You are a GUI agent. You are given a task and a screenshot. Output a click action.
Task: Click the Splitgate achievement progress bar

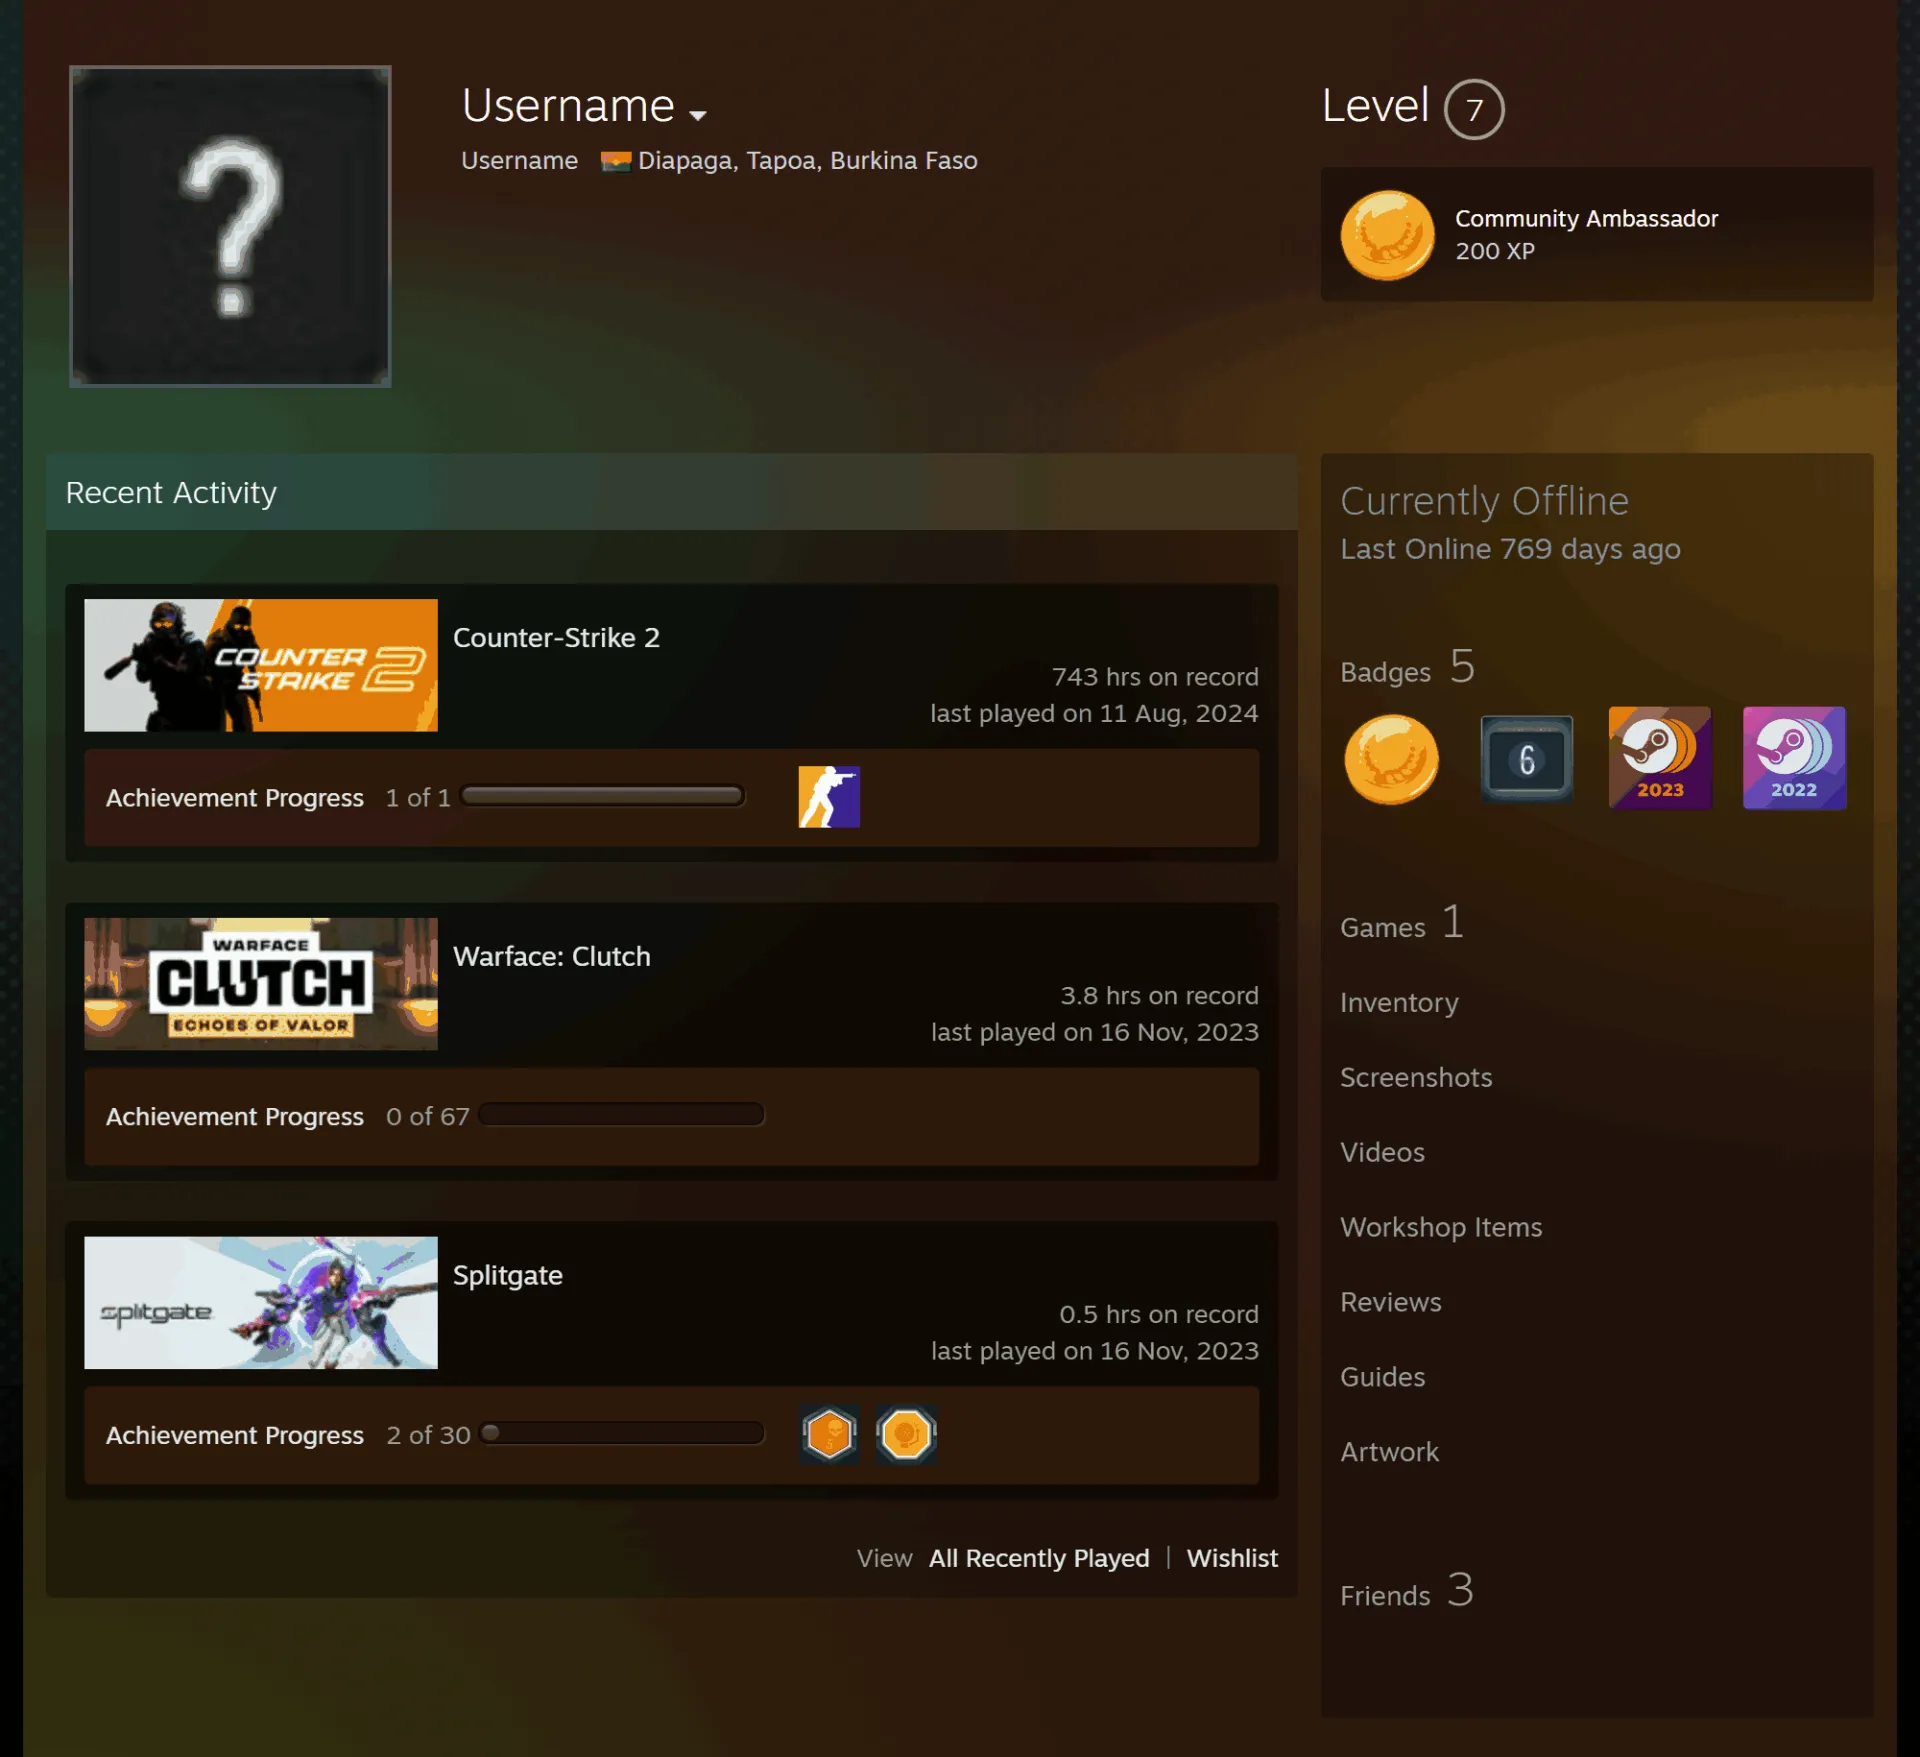coord(621,1433)
